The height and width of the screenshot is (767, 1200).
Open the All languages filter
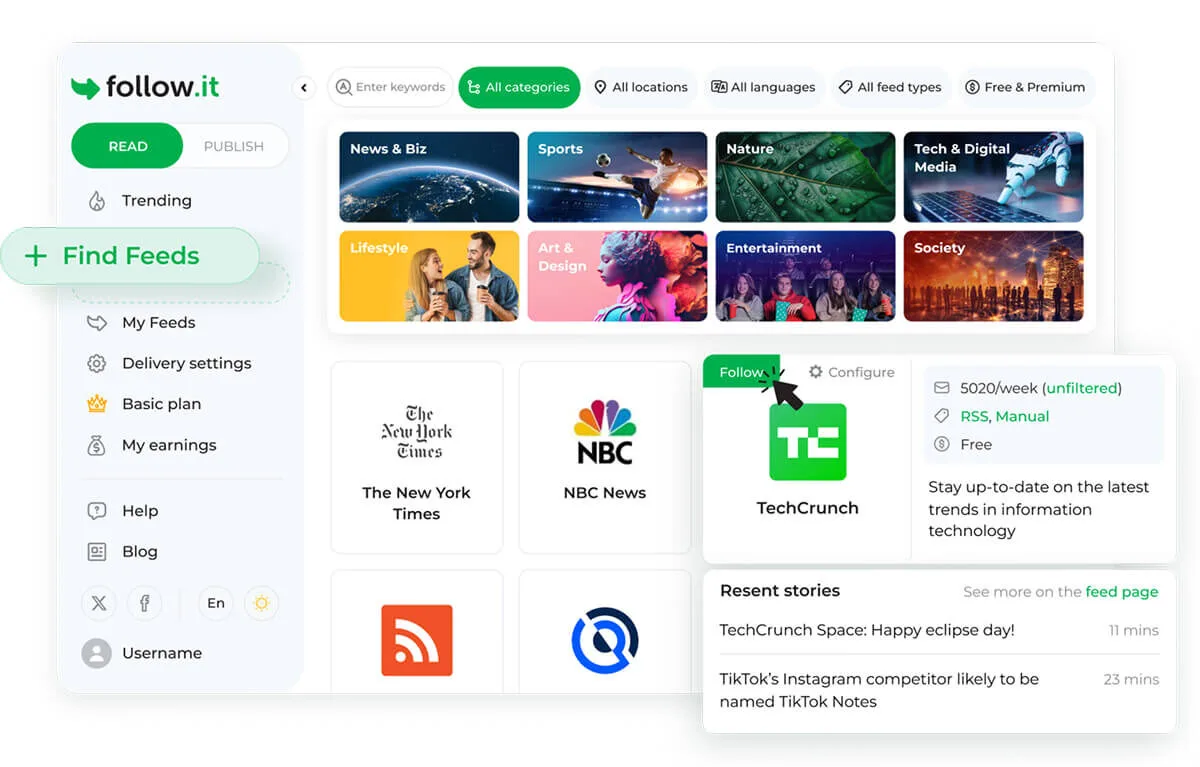763,87
